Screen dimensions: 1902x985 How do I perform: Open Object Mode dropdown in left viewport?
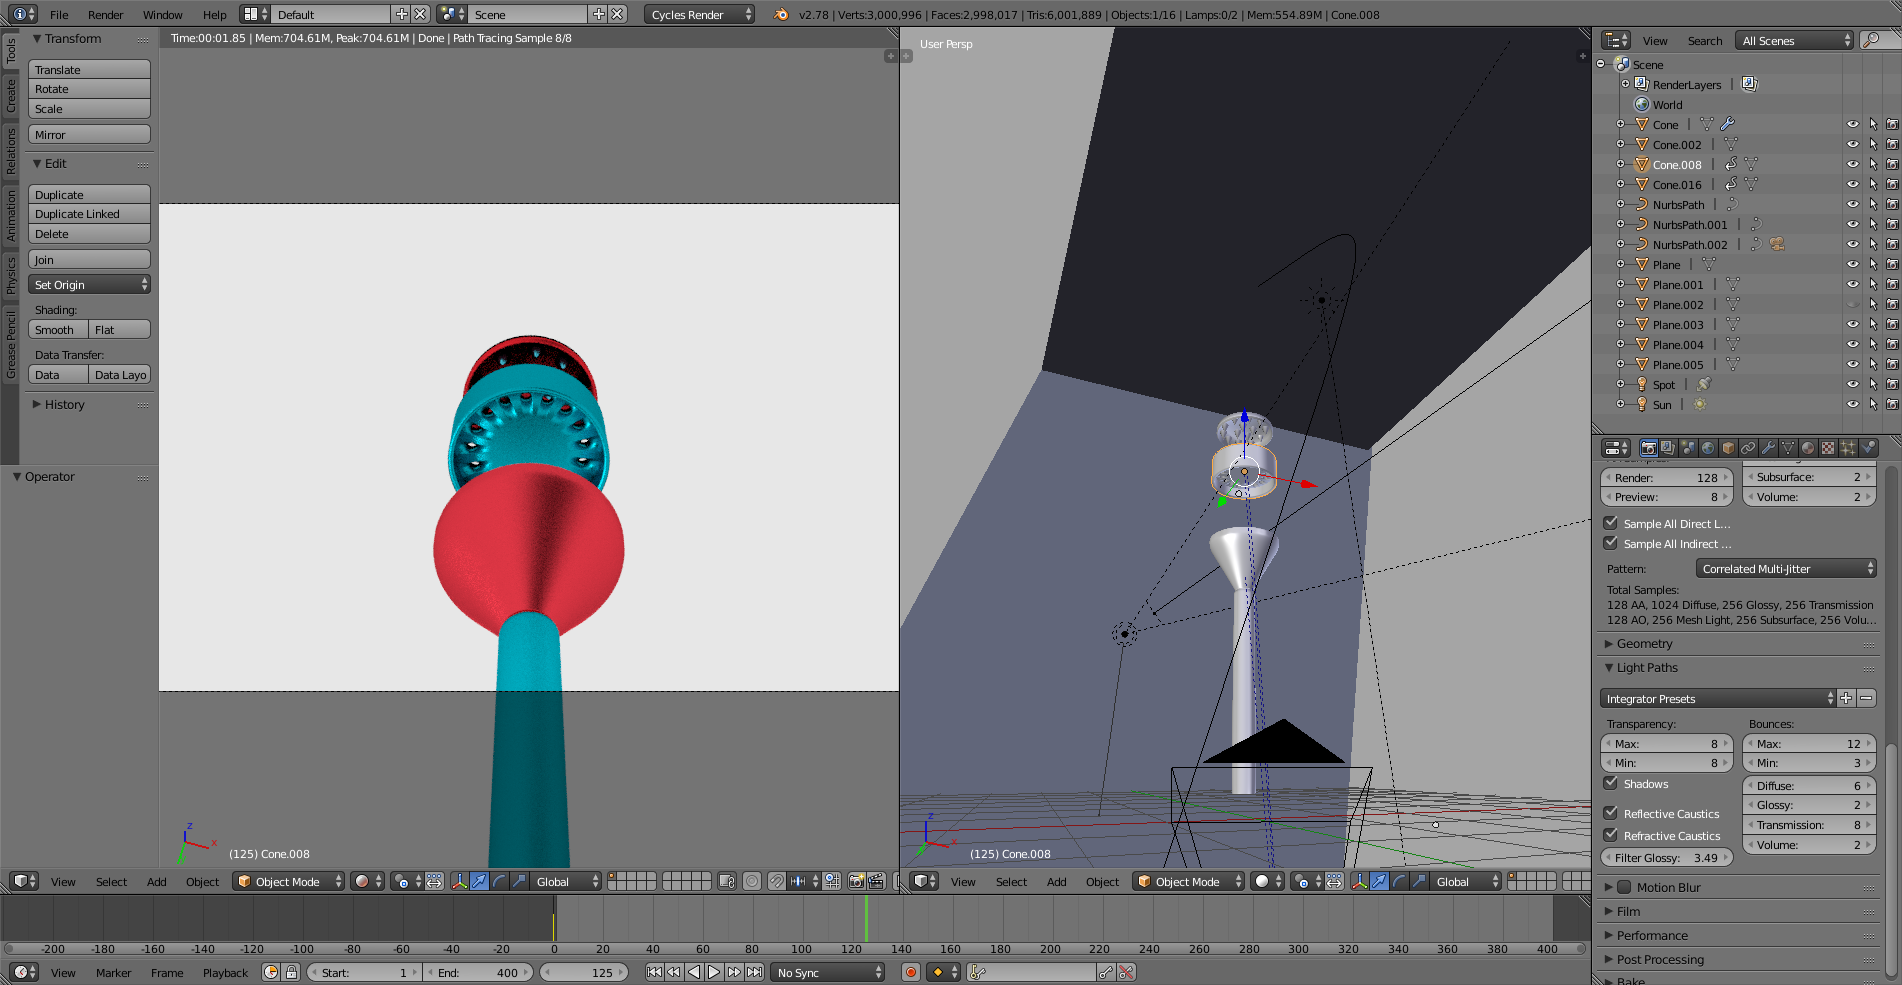[289, 881]
